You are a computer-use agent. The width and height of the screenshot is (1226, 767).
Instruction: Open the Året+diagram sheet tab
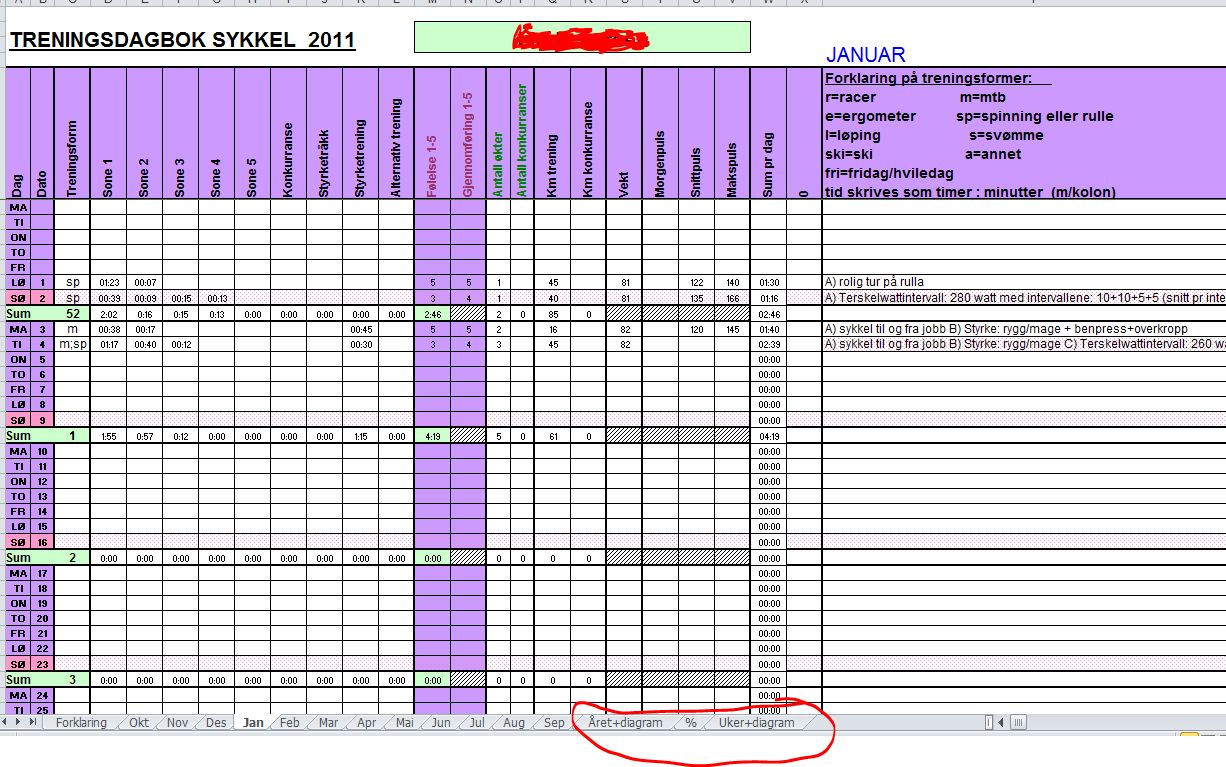625,722
